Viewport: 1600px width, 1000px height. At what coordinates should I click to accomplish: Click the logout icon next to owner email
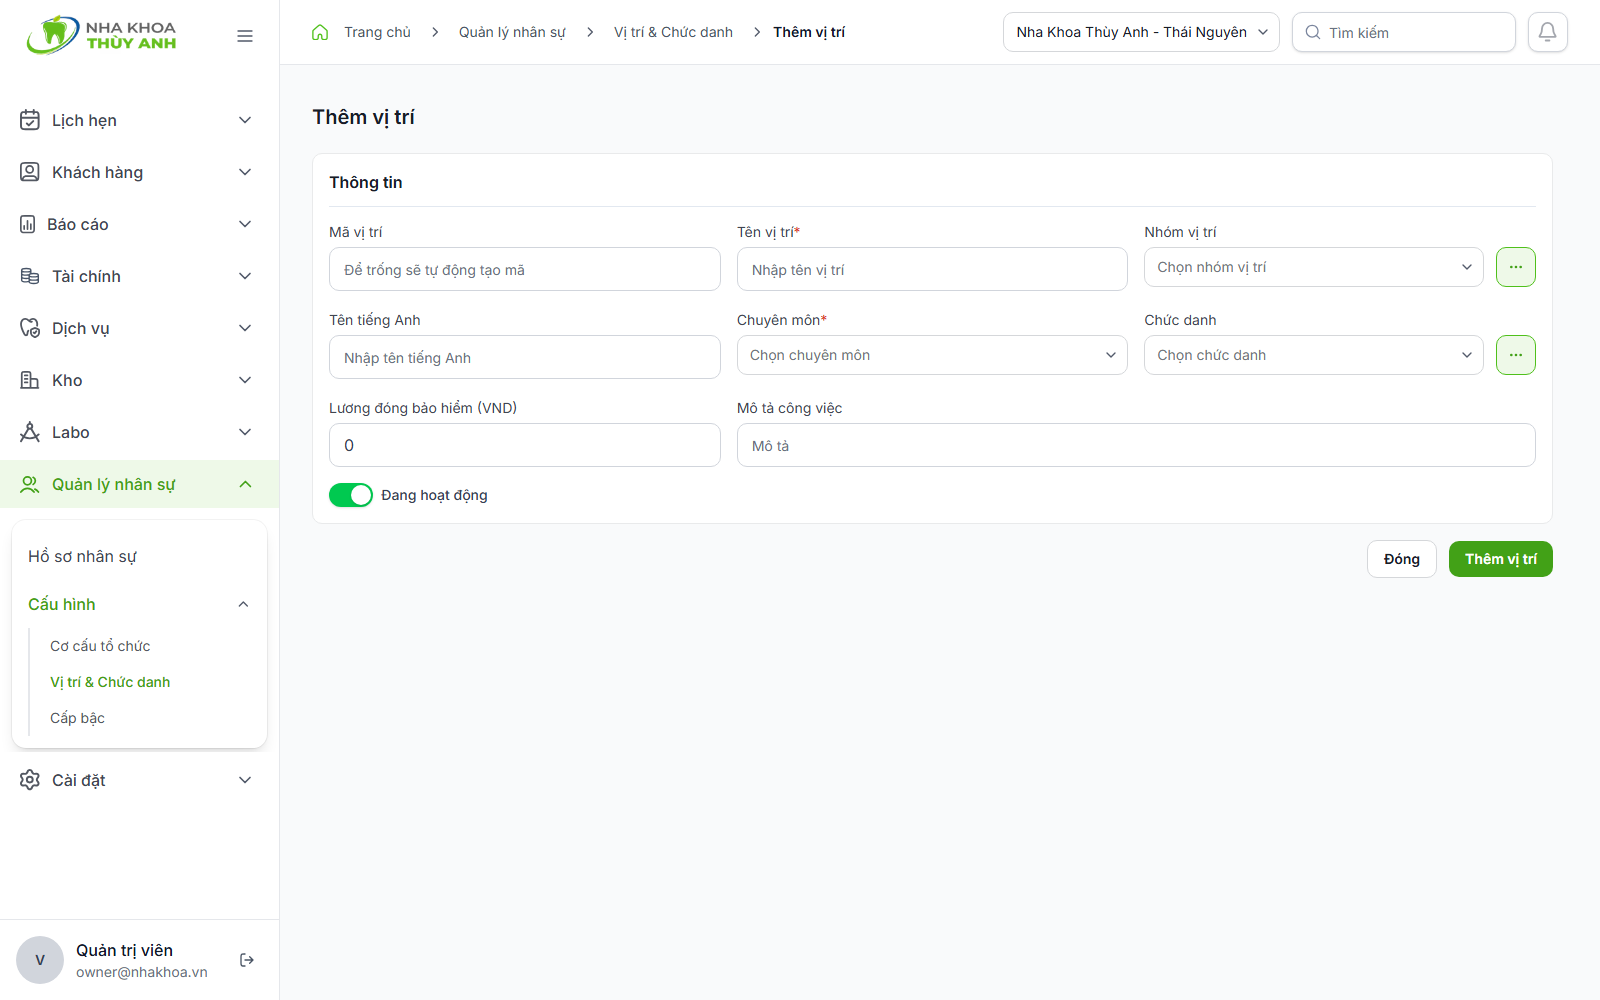pos(247,960)
